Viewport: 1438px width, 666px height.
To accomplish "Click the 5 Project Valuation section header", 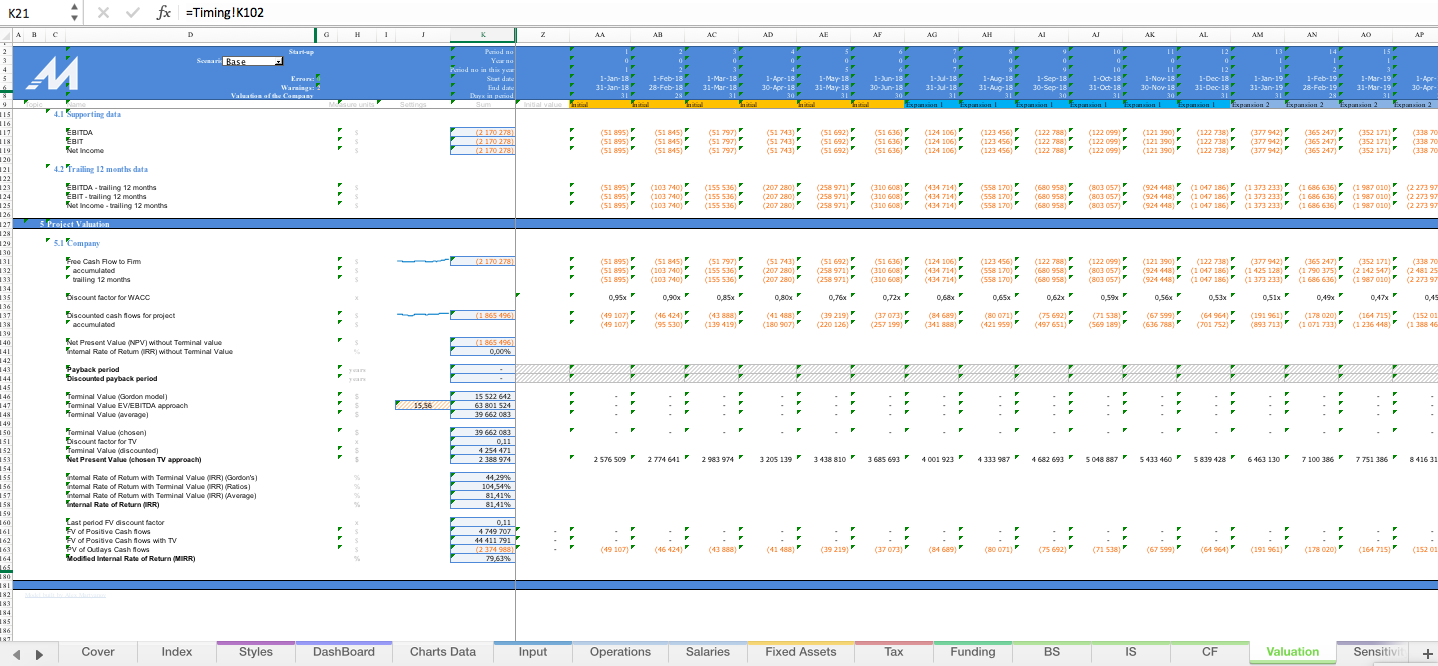I will click(75, 224).
